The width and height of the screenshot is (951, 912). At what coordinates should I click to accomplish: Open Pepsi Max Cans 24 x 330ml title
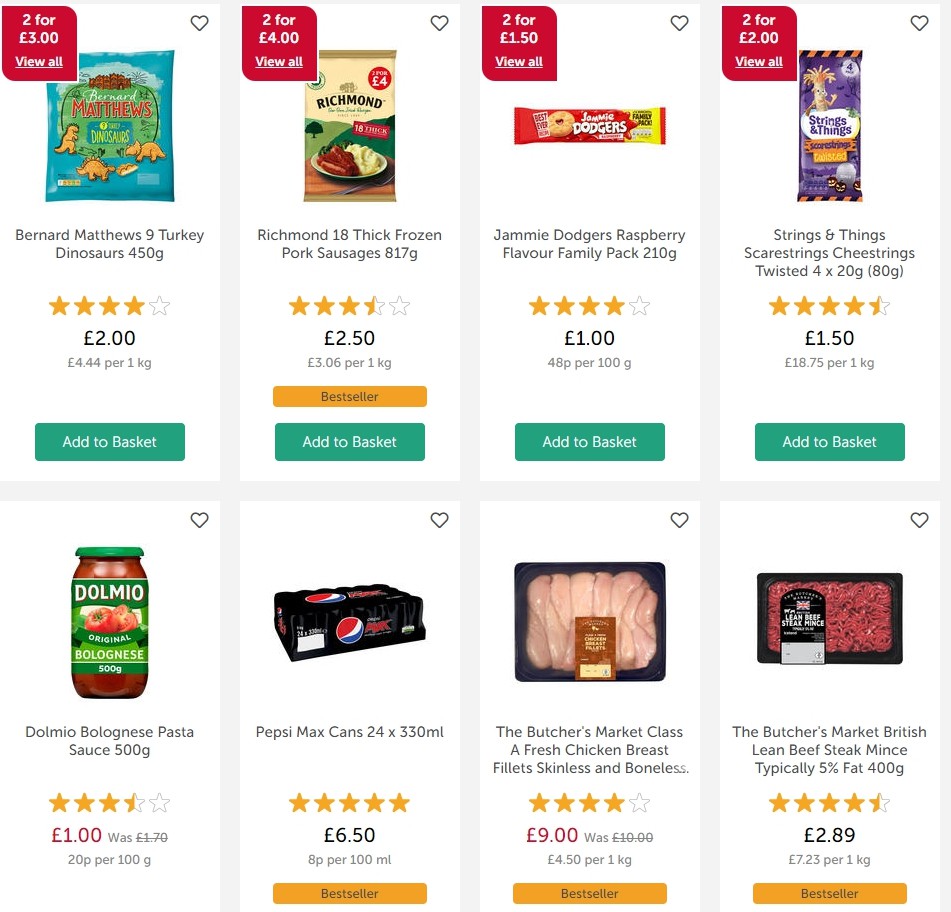(x=350, y=732)
